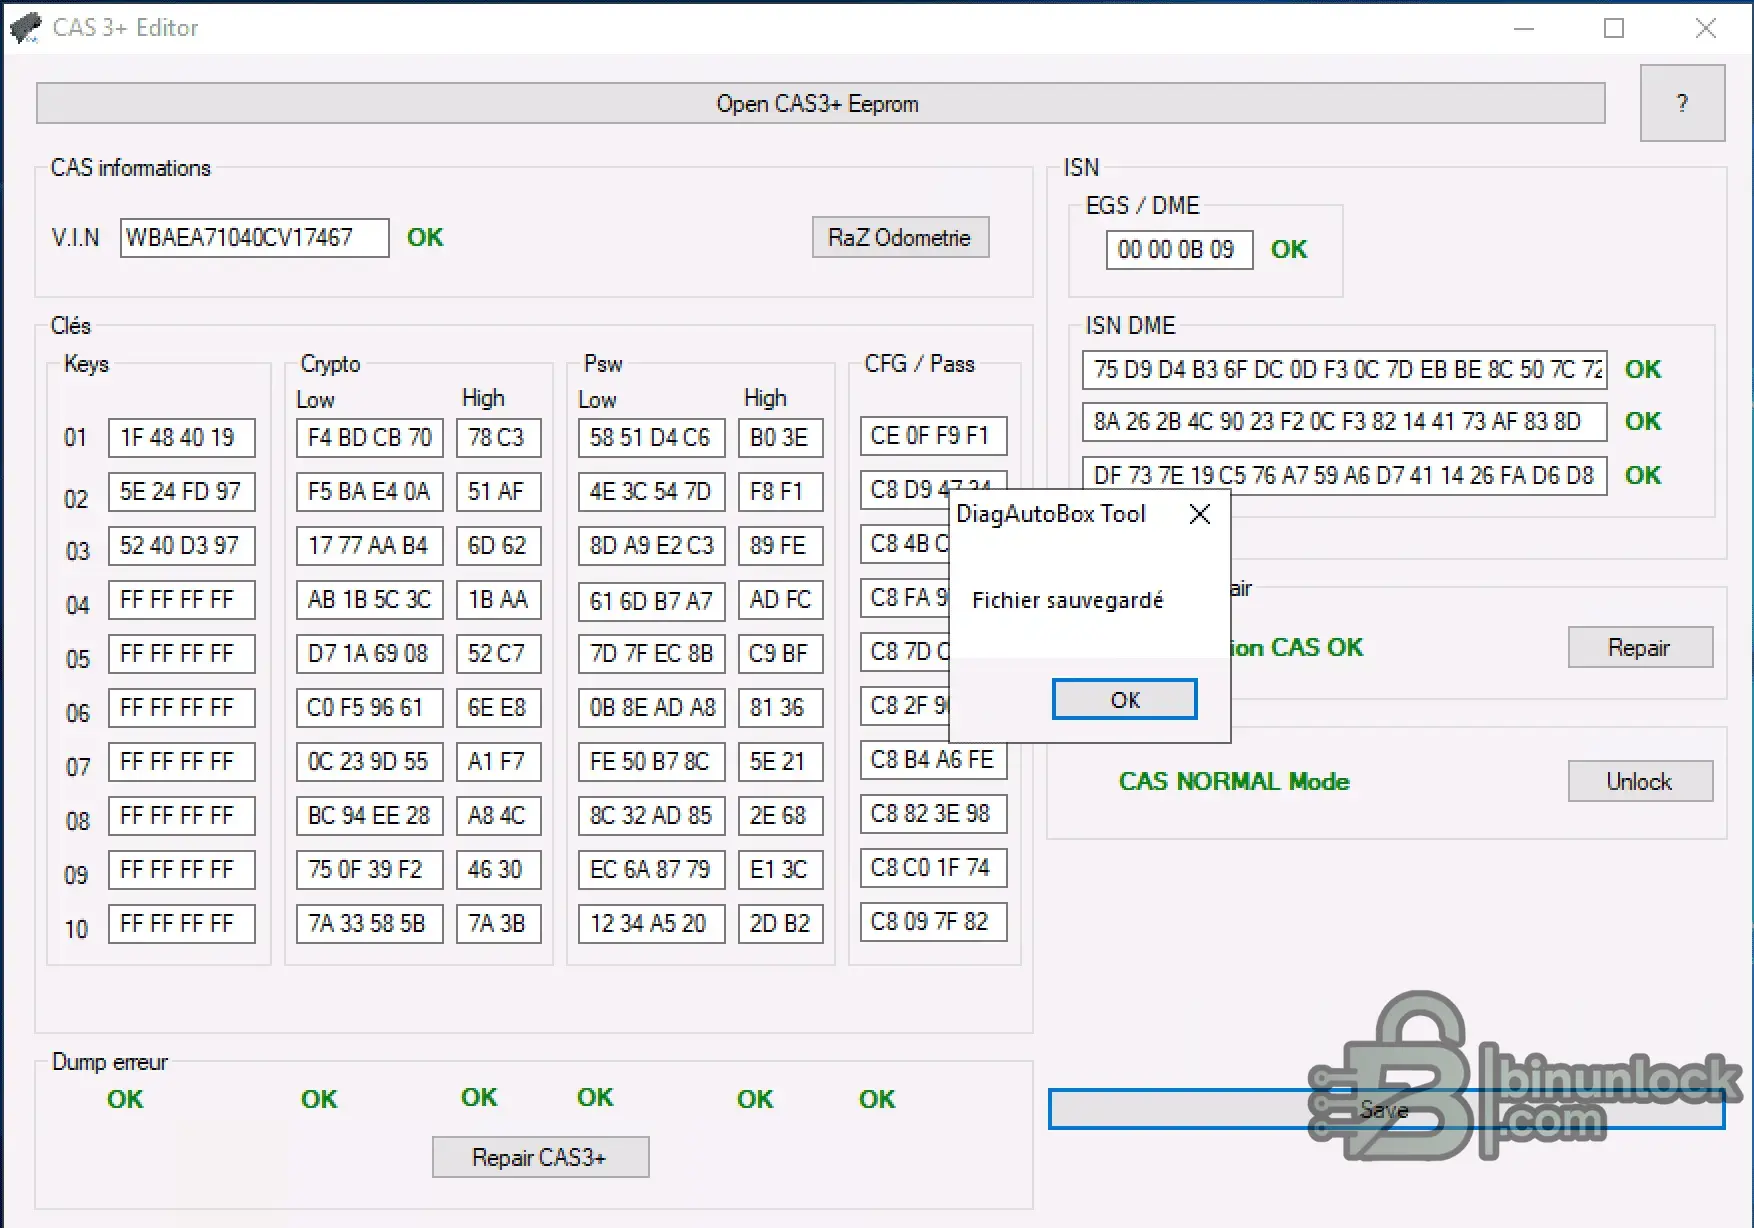Select CFG / Pass field C8 09 7F 82

933,922
